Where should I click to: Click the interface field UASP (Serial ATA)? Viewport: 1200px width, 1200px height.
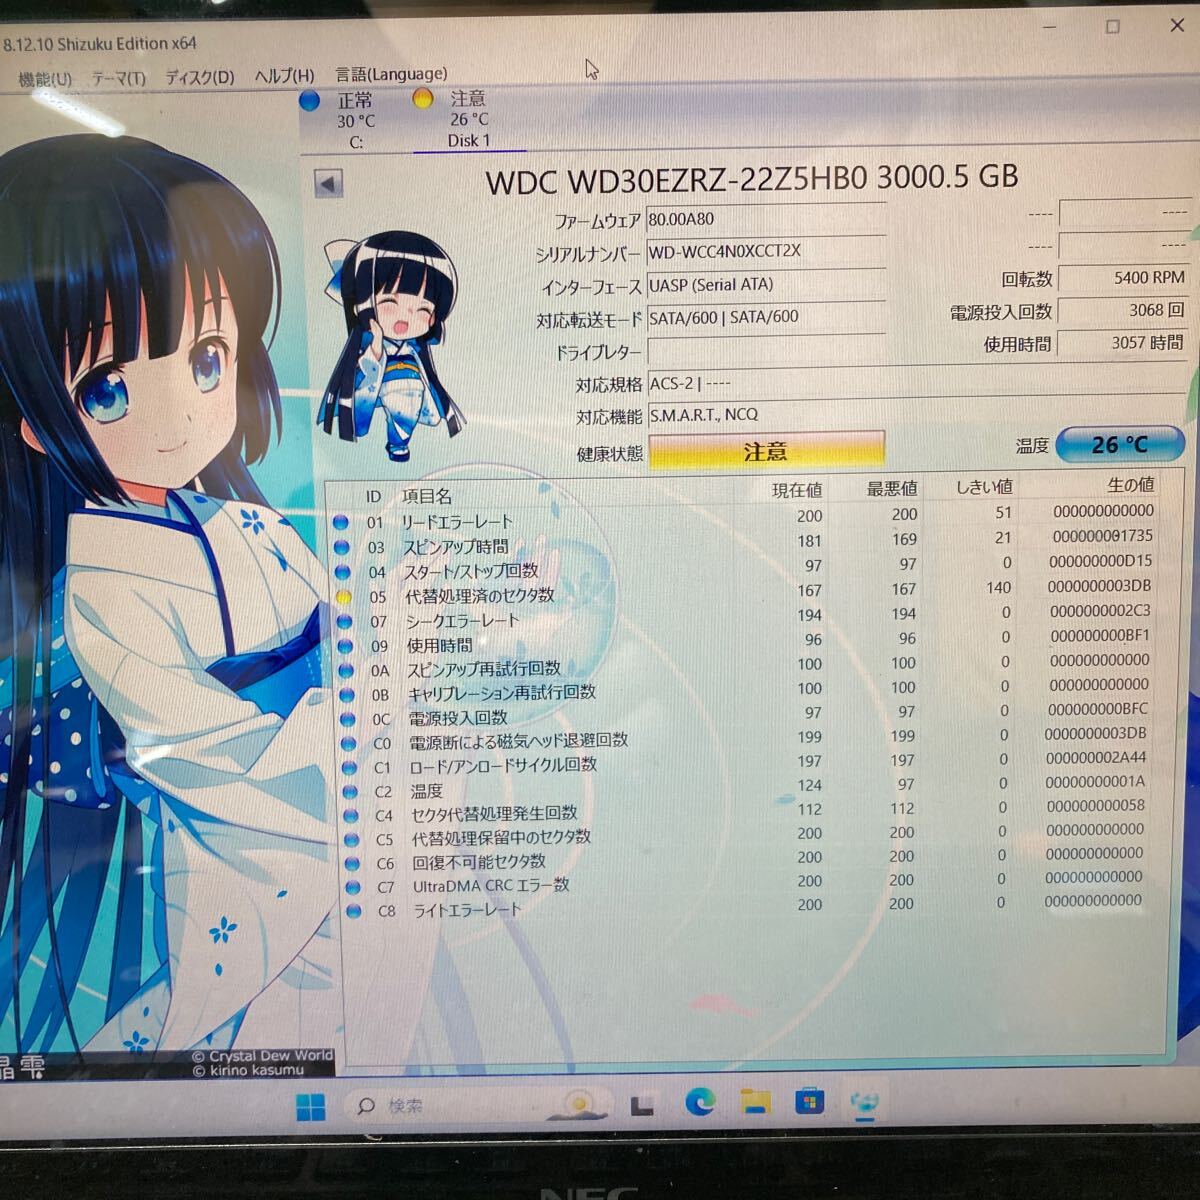click(x=766, y=285)
